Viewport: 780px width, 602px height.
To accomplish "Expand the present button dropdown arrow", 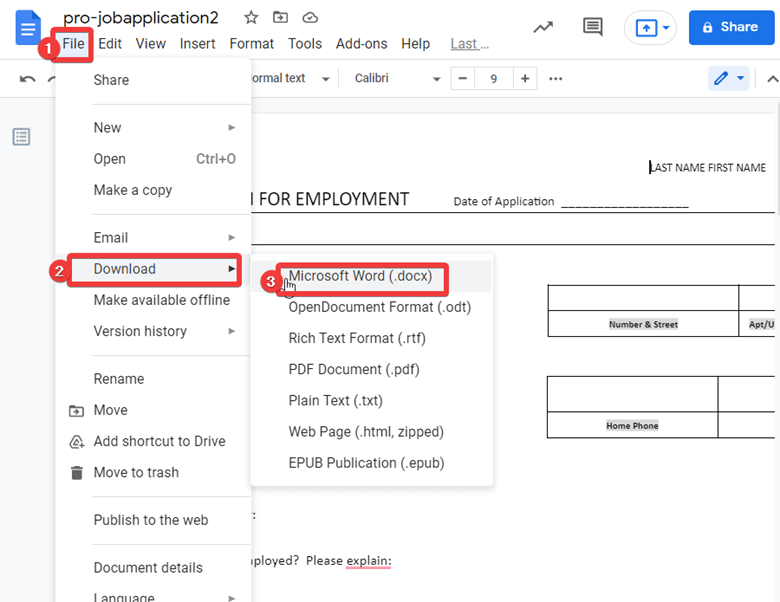I will pyautogui.click(x=666, y=28).
